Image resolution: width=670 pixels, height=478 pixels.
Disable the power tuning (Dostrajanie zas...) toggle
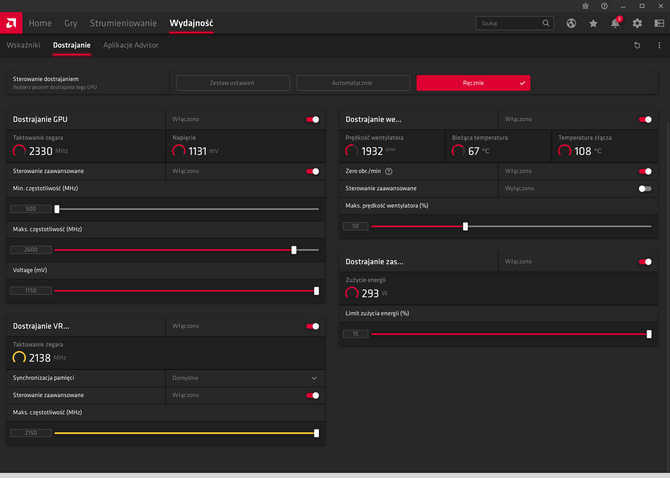645,262
